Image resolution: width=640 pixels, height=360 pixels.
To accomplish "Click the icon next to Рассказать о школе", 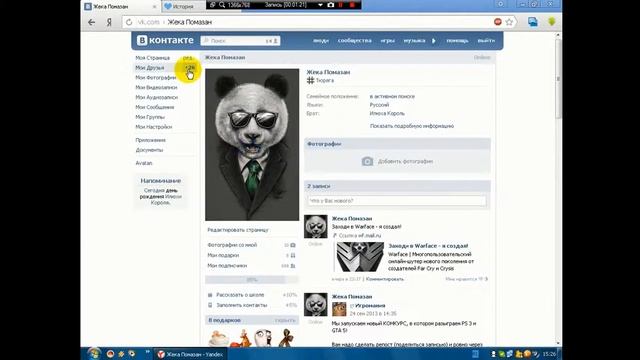I will click(x=210, y=295).
